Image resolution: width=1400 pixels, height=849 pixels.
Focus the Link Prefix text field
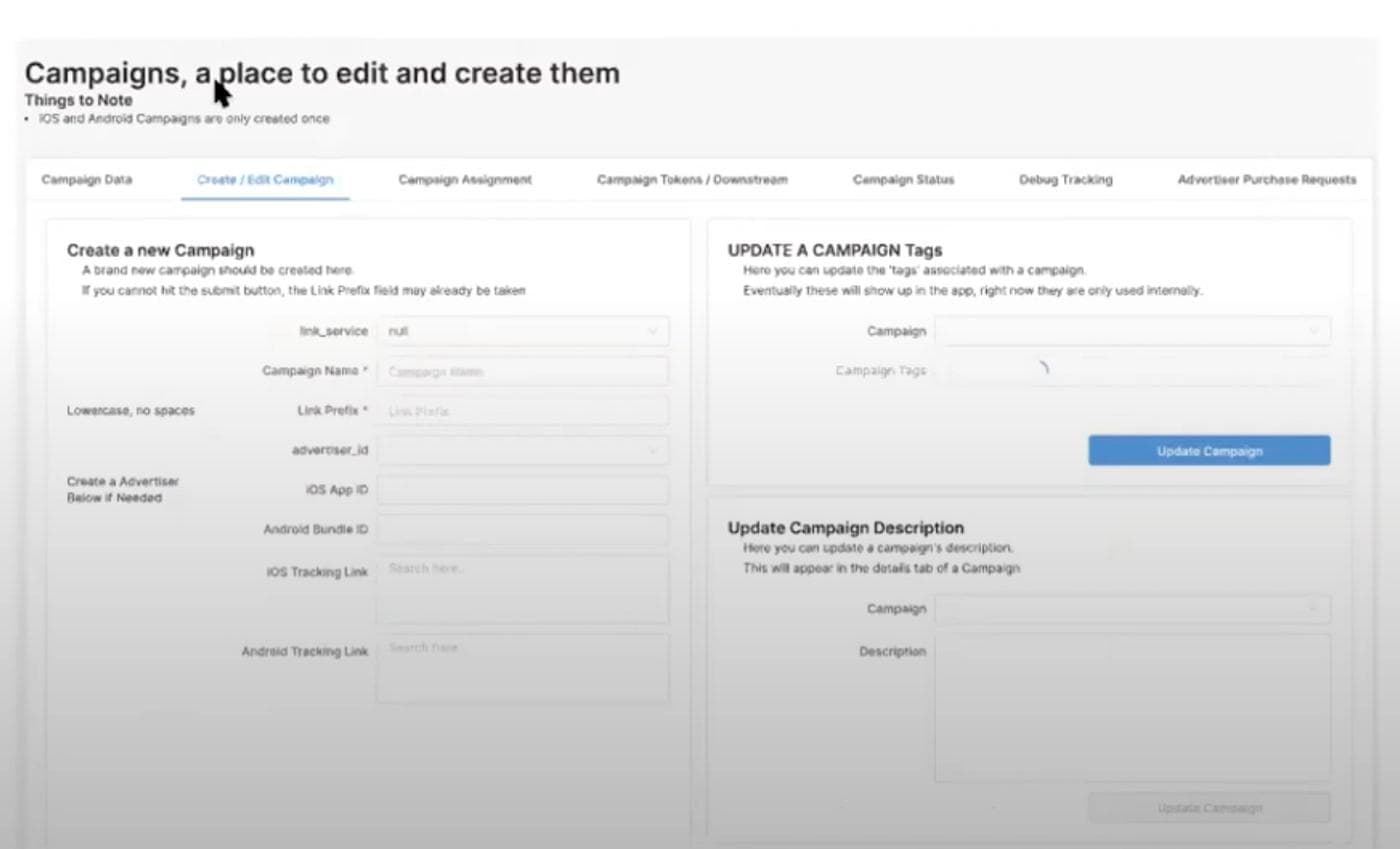coord(522,411)
